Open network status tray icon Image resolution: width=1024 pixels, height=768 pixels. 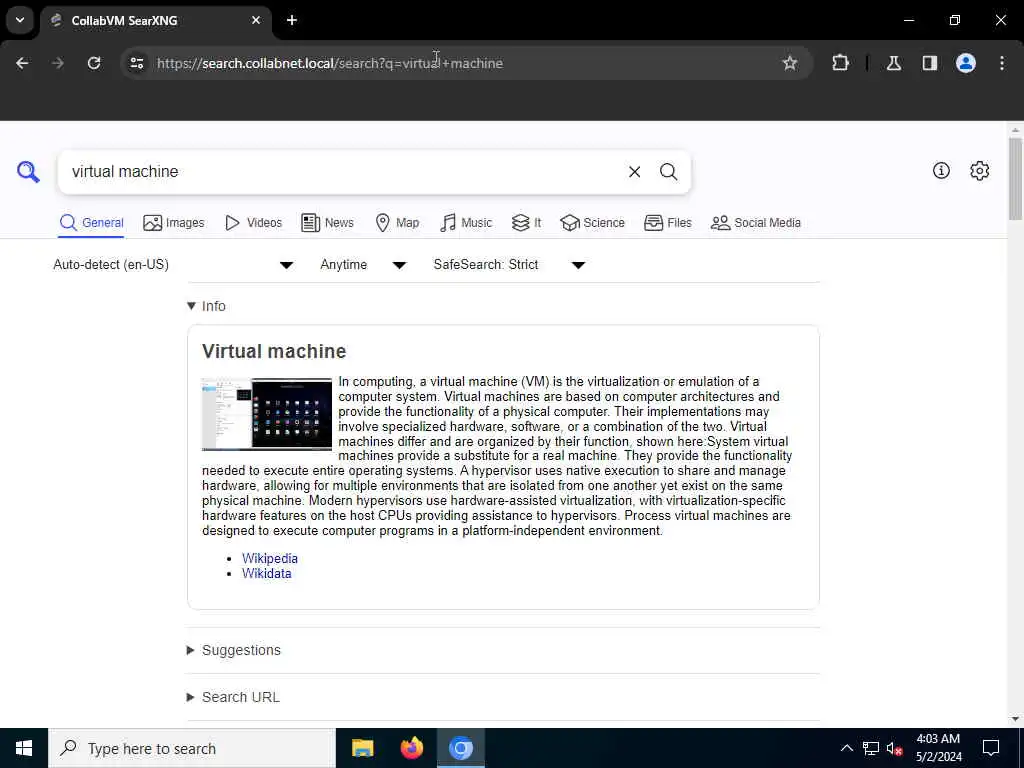[871, 748]
